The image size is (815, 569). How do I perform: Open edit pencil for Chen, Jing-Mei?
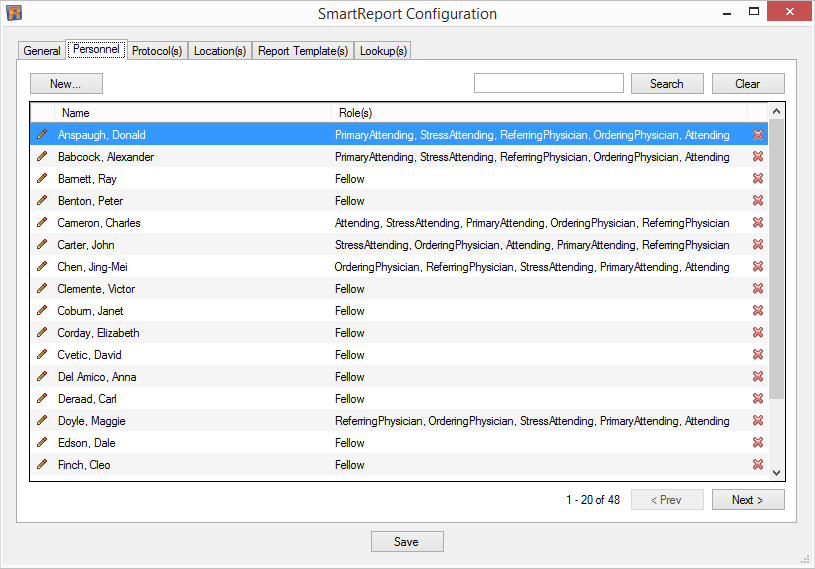pyautogui.click(x=42, y=267)
